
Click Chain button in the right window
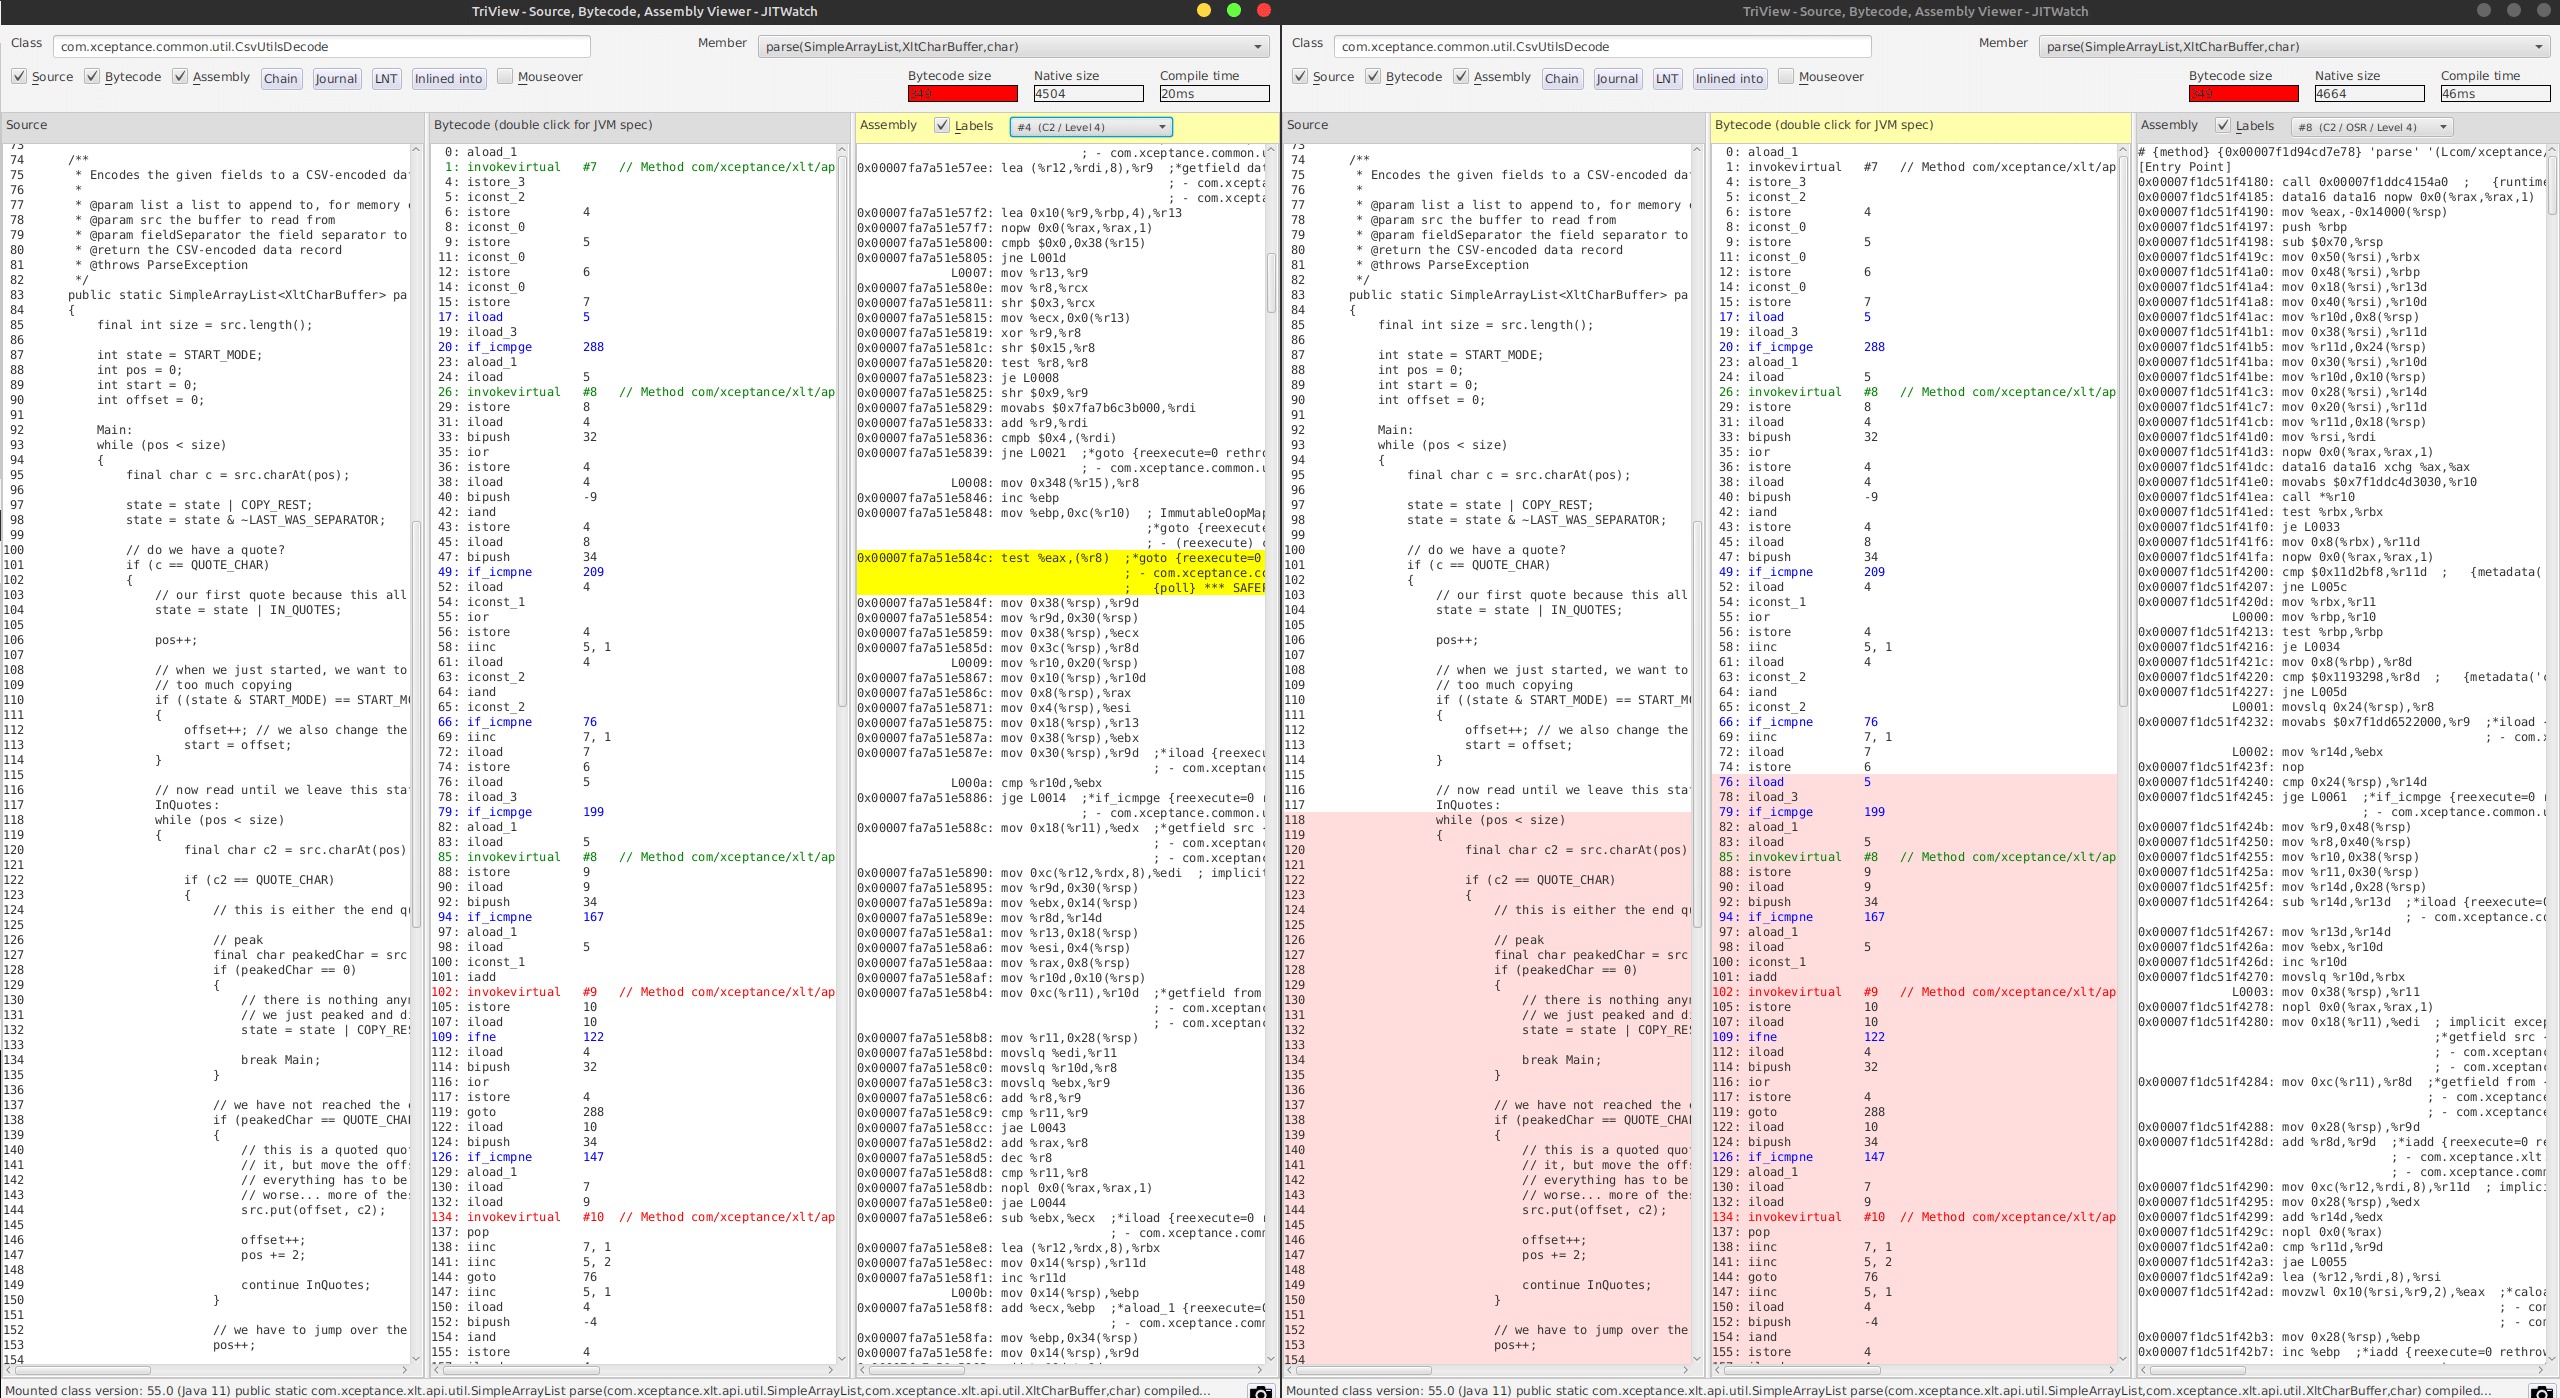pyautogui.click(x=1562, y=79)
